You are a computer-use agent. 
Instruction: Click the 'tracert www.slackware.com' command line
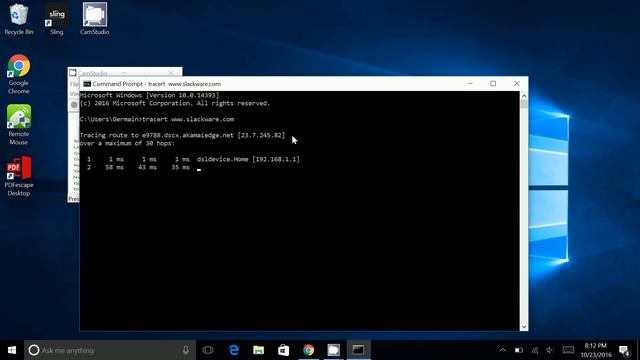pos(157,119)
